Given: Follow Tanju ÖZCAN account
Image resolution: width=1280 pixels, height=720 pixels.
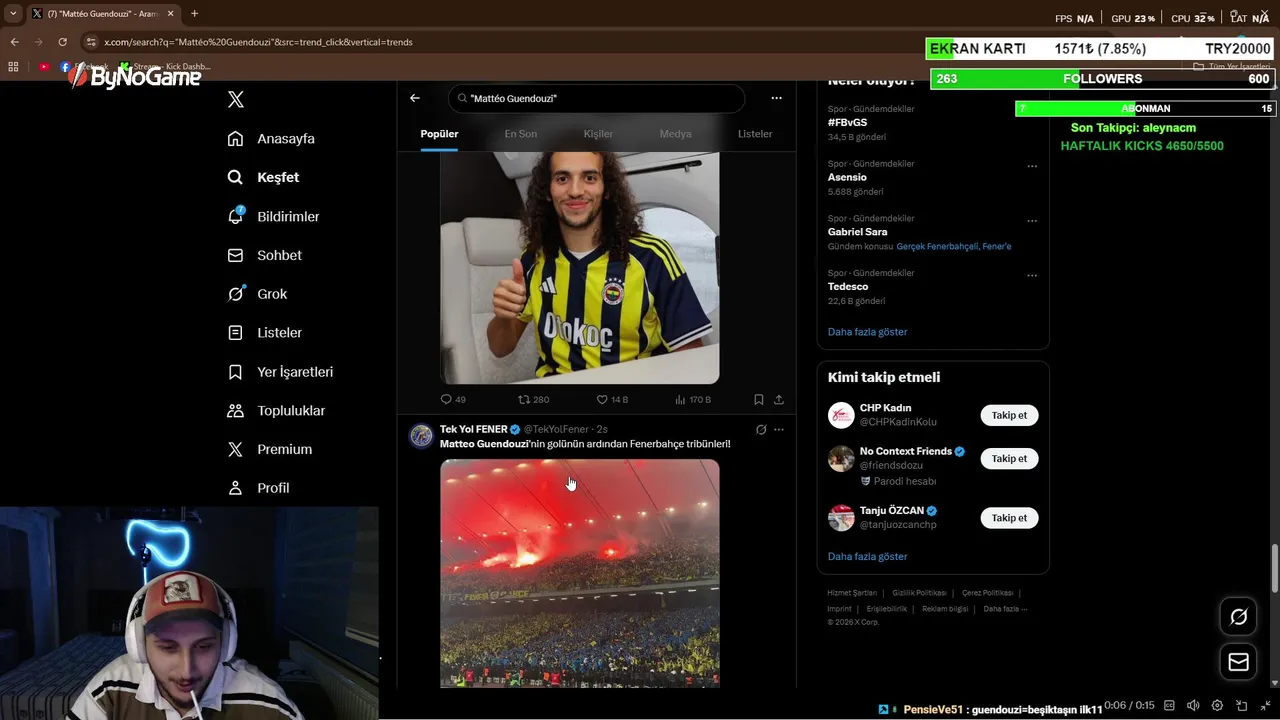Looking at the screenshot, I should pos(1009,518).
